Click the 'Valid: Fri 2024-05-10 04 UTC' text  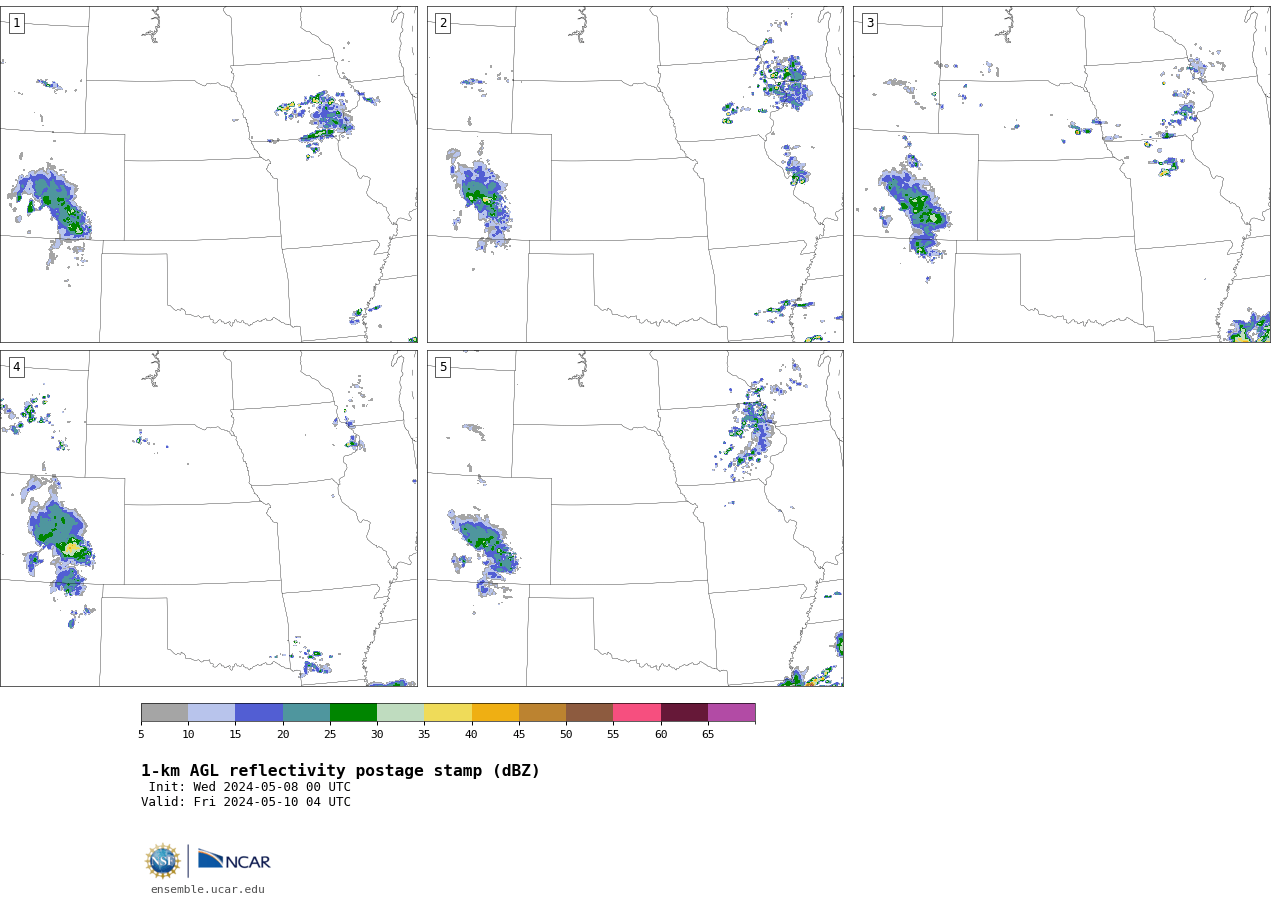pyautogui.click(x=246, y=802)
